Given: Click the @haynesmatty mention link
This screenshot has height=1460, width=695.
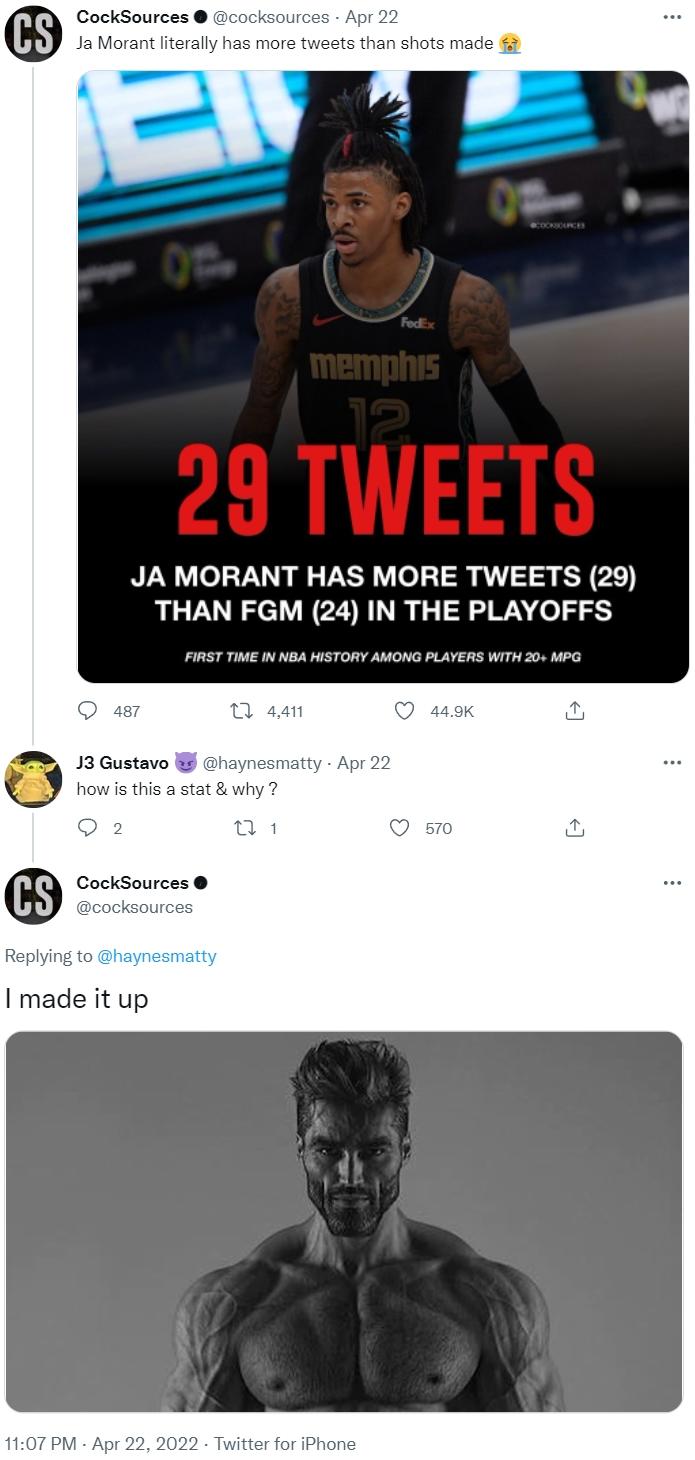Looking at the screenshot, I should coord(156,956).
